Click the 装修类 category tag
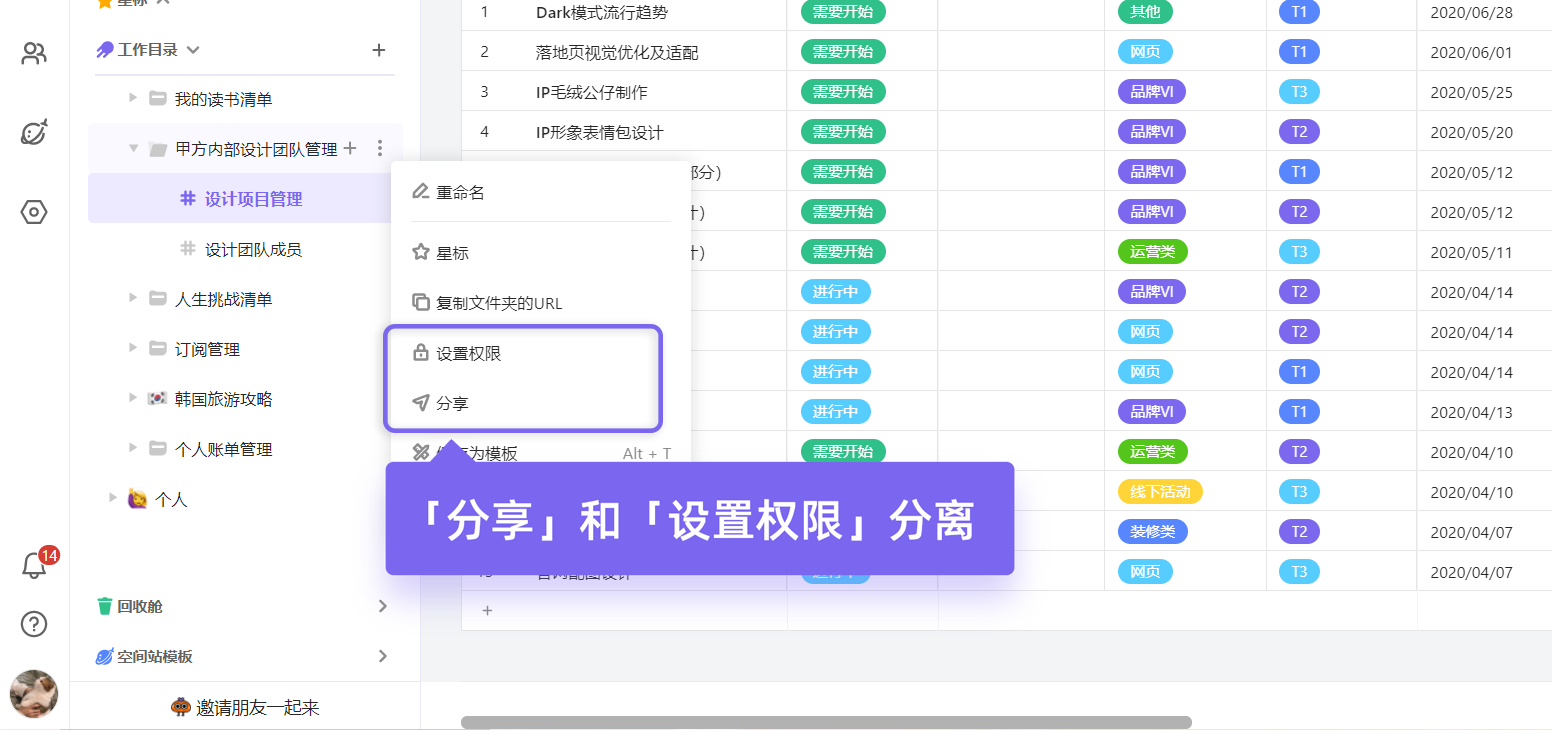Image resolution: width=1552 pixels, height=730 pixels. (x=1152, y=532)
